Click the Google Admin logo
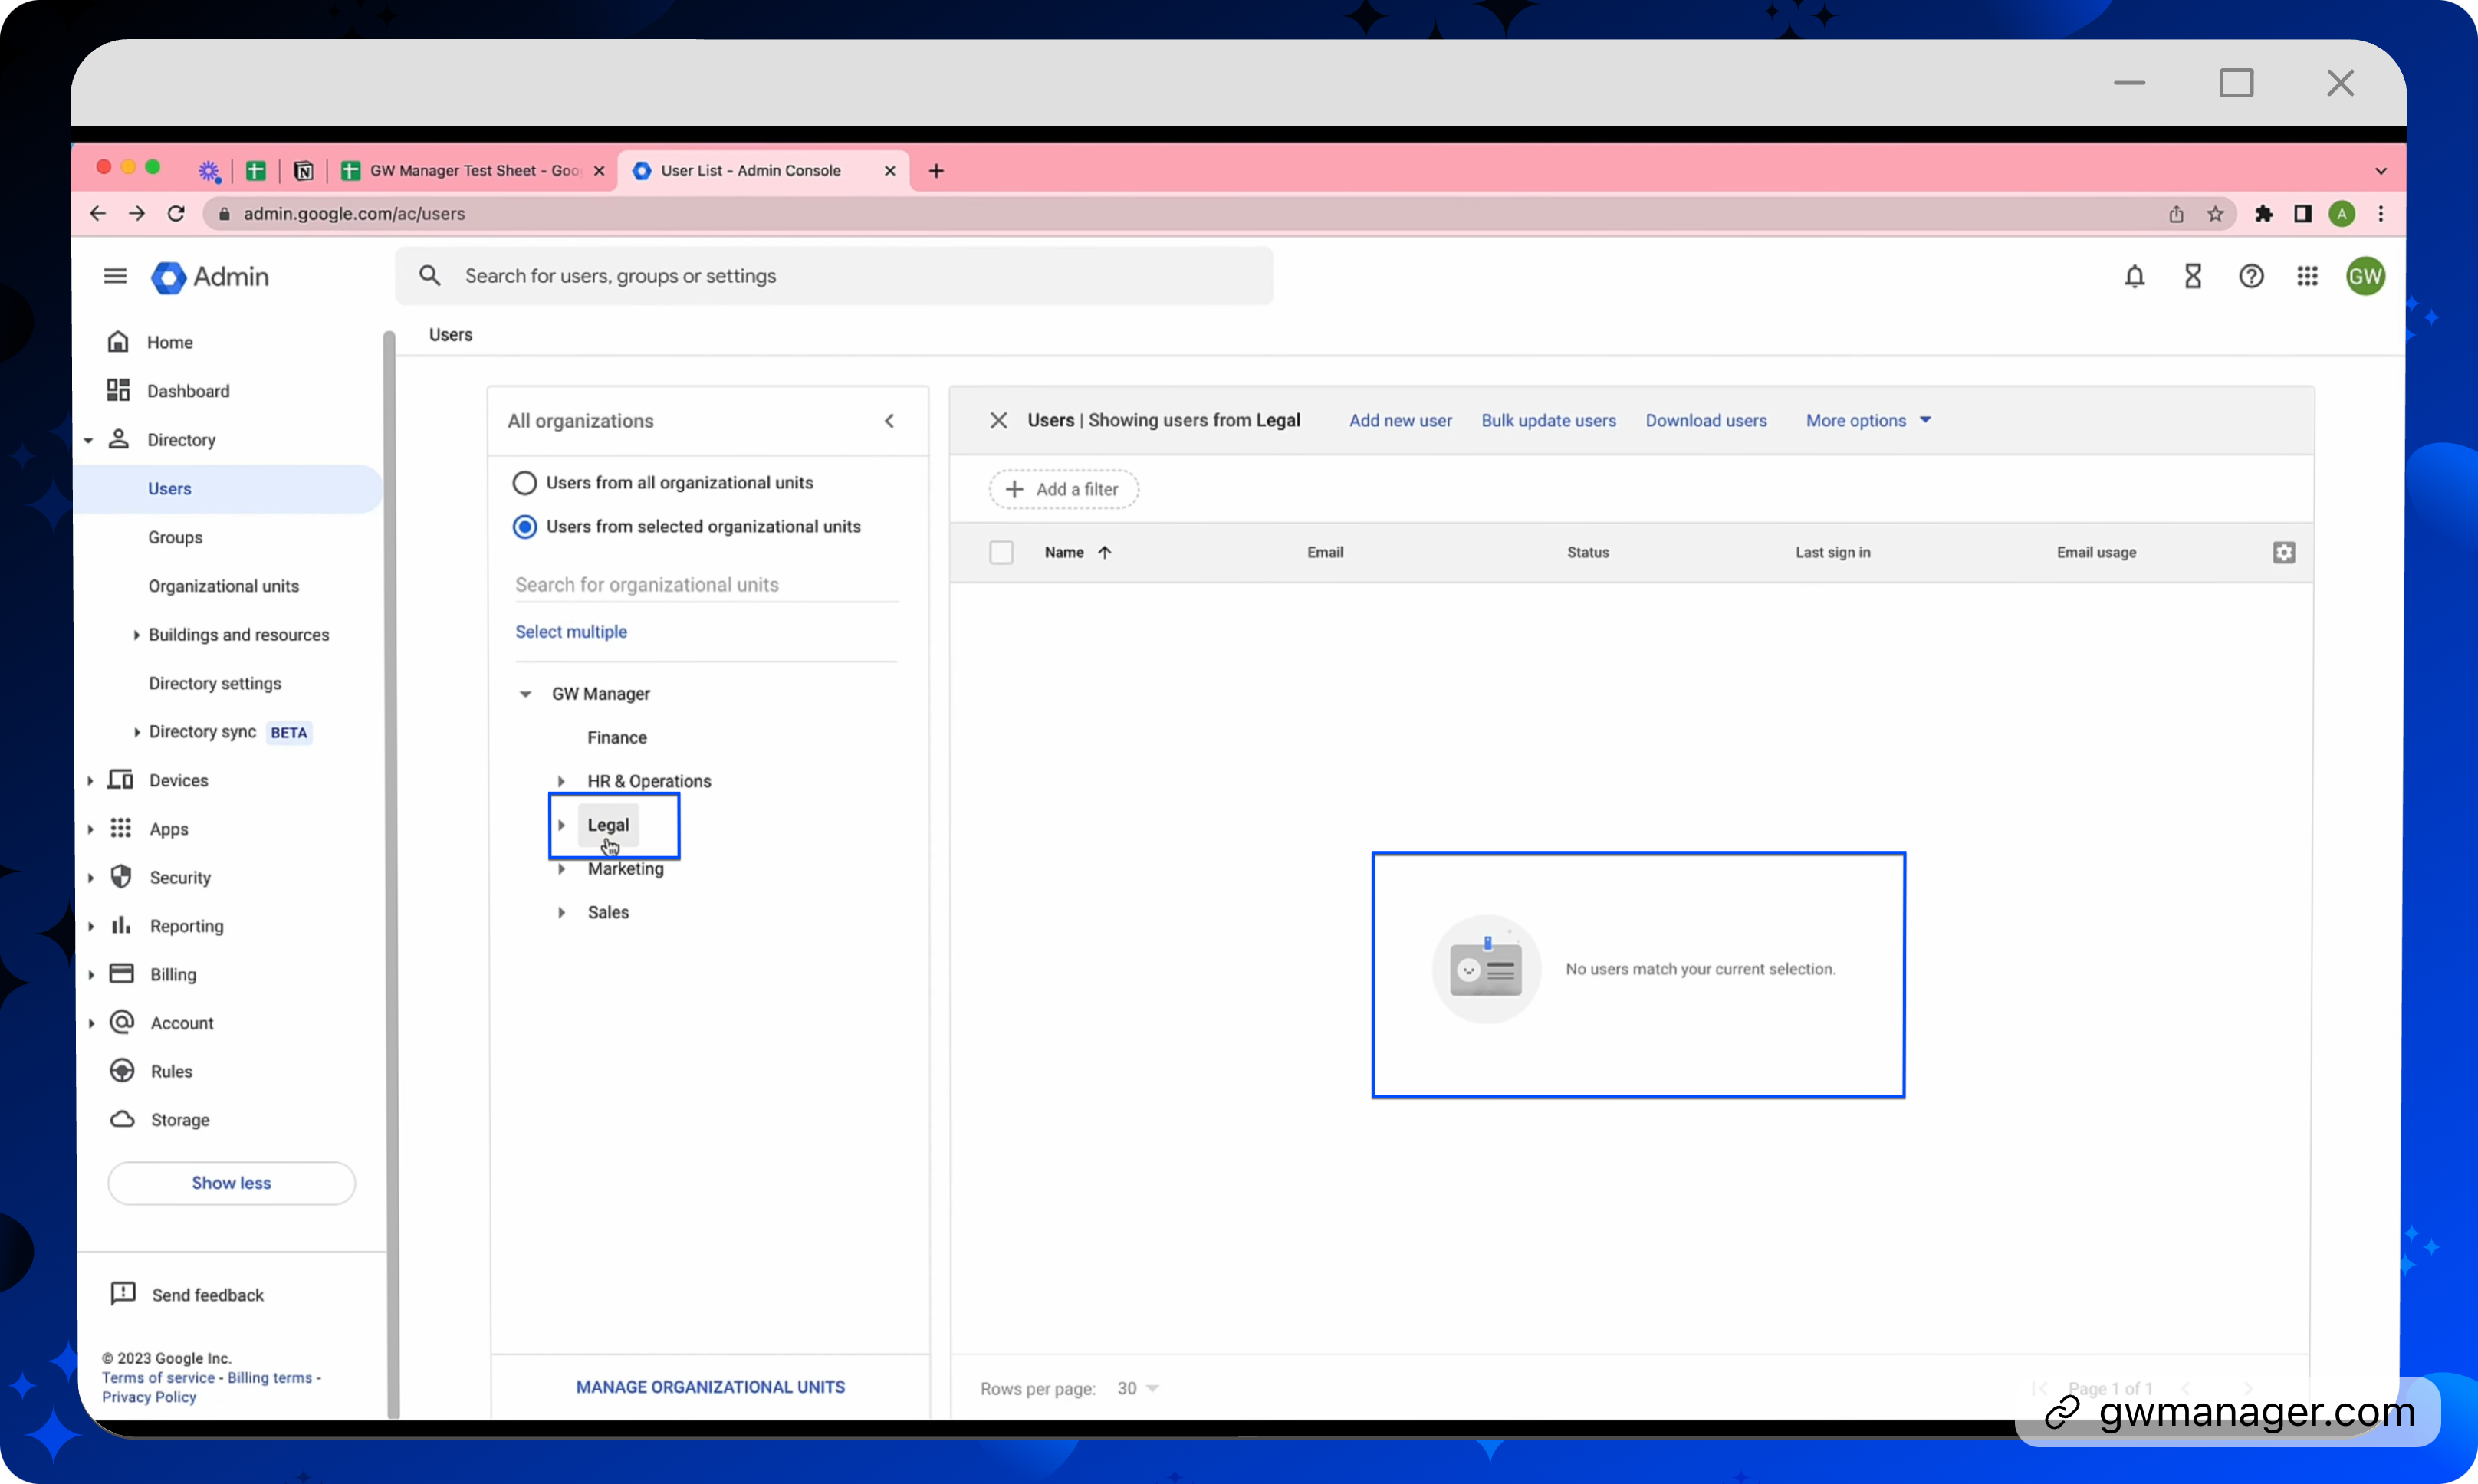2478x1484 pixels. (x=210, y=277)
